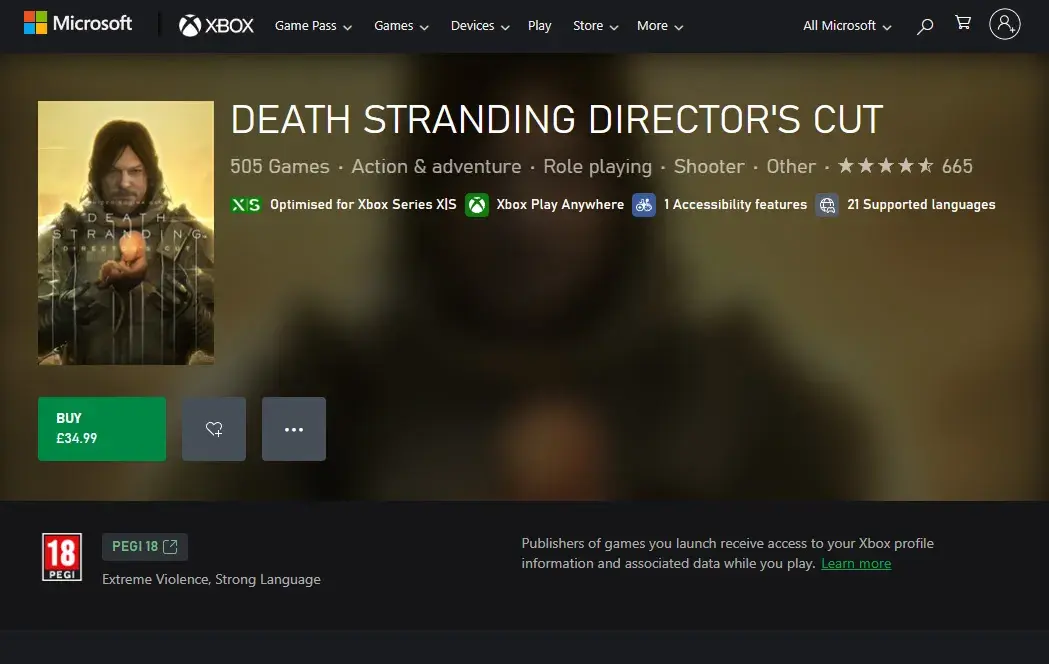Open more options ellipsis button
Viewport: 1049px width, 664px height.
[x=294, y=429]
